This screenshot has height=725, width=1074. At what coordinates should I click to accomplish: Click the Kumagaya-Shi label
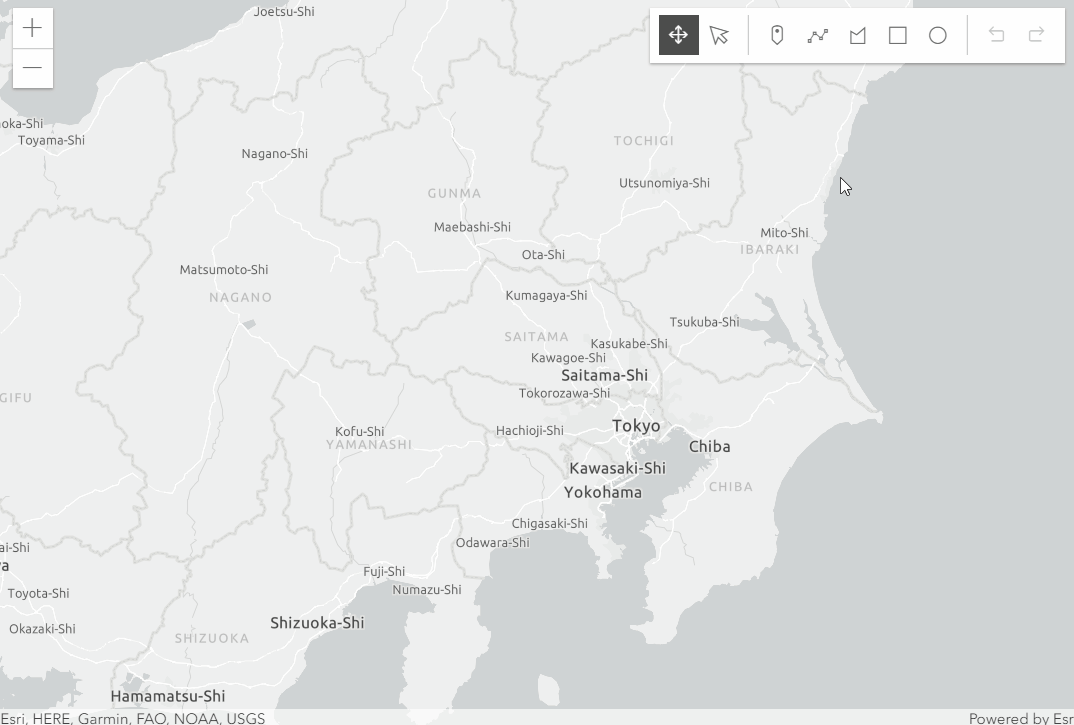pyautogui.click(x=546, y=296)
